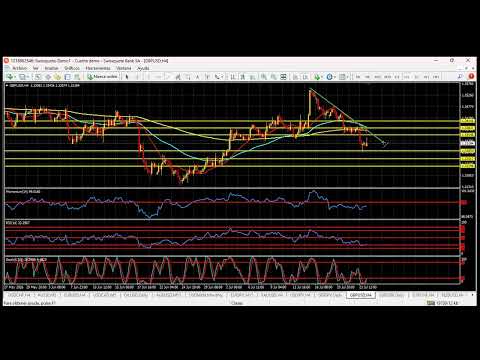Select the Text Label tool
Screen dimensions: 480x360
click(x=207, y=77)
